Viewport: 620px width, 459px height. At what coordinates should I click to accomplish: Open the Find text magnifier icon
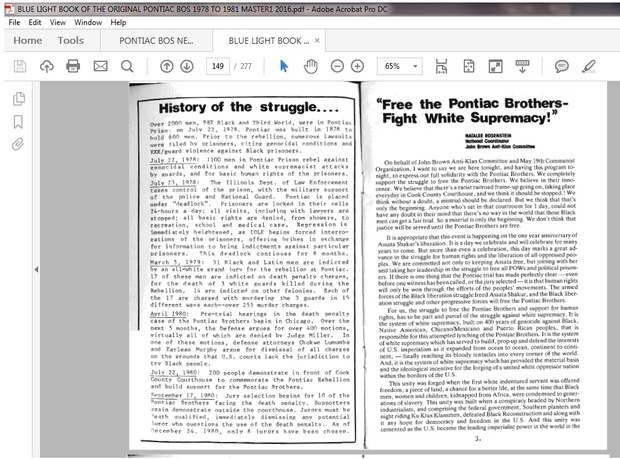pyautogui.click(x=127, y=66)
